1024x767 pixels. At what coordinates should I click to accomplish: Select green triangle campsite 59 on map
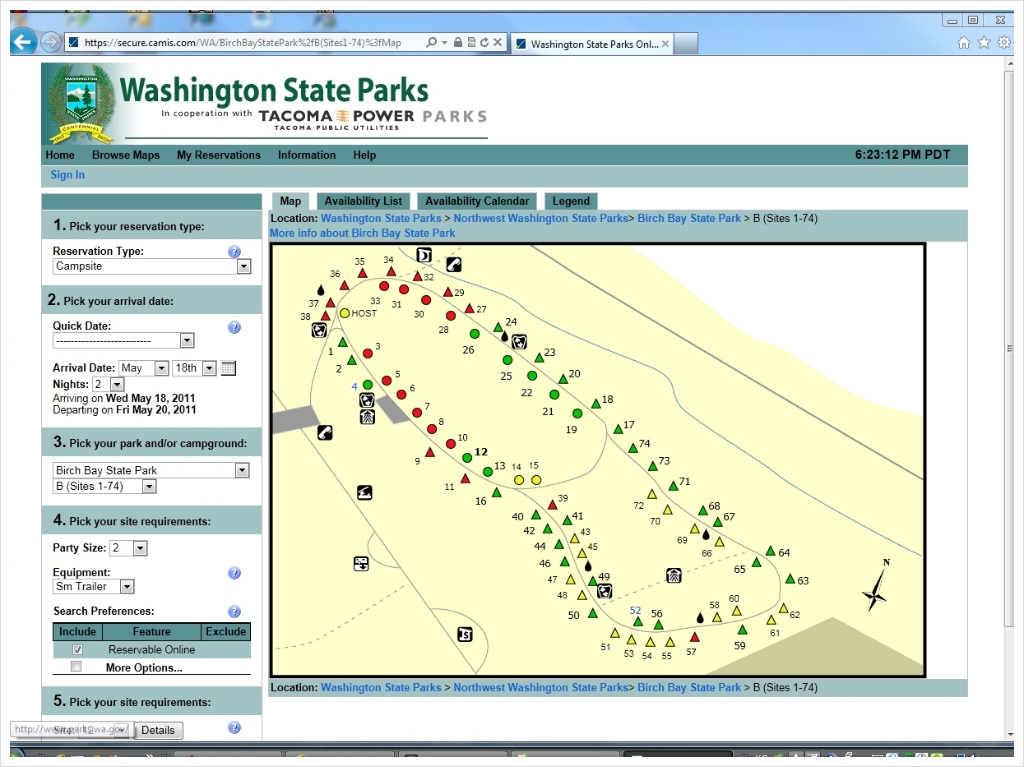[742, 630]
